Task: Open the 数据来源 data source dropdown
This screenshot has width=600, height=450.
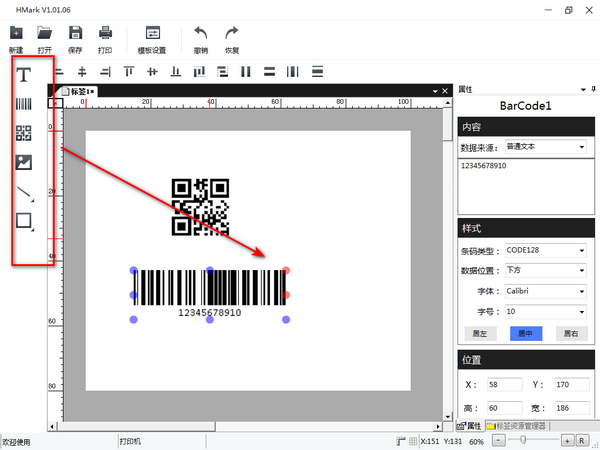Action: [545, 146]
